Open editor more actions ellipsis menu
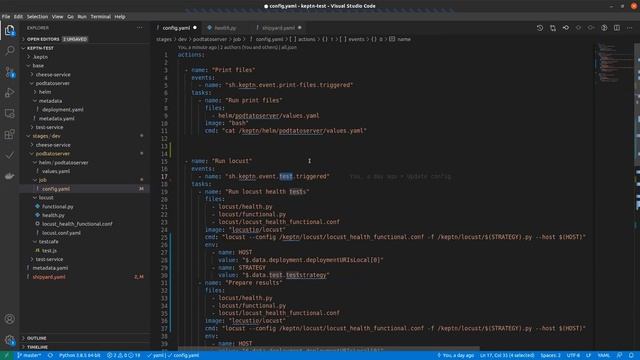640x360 pixels. coord(630,28)
